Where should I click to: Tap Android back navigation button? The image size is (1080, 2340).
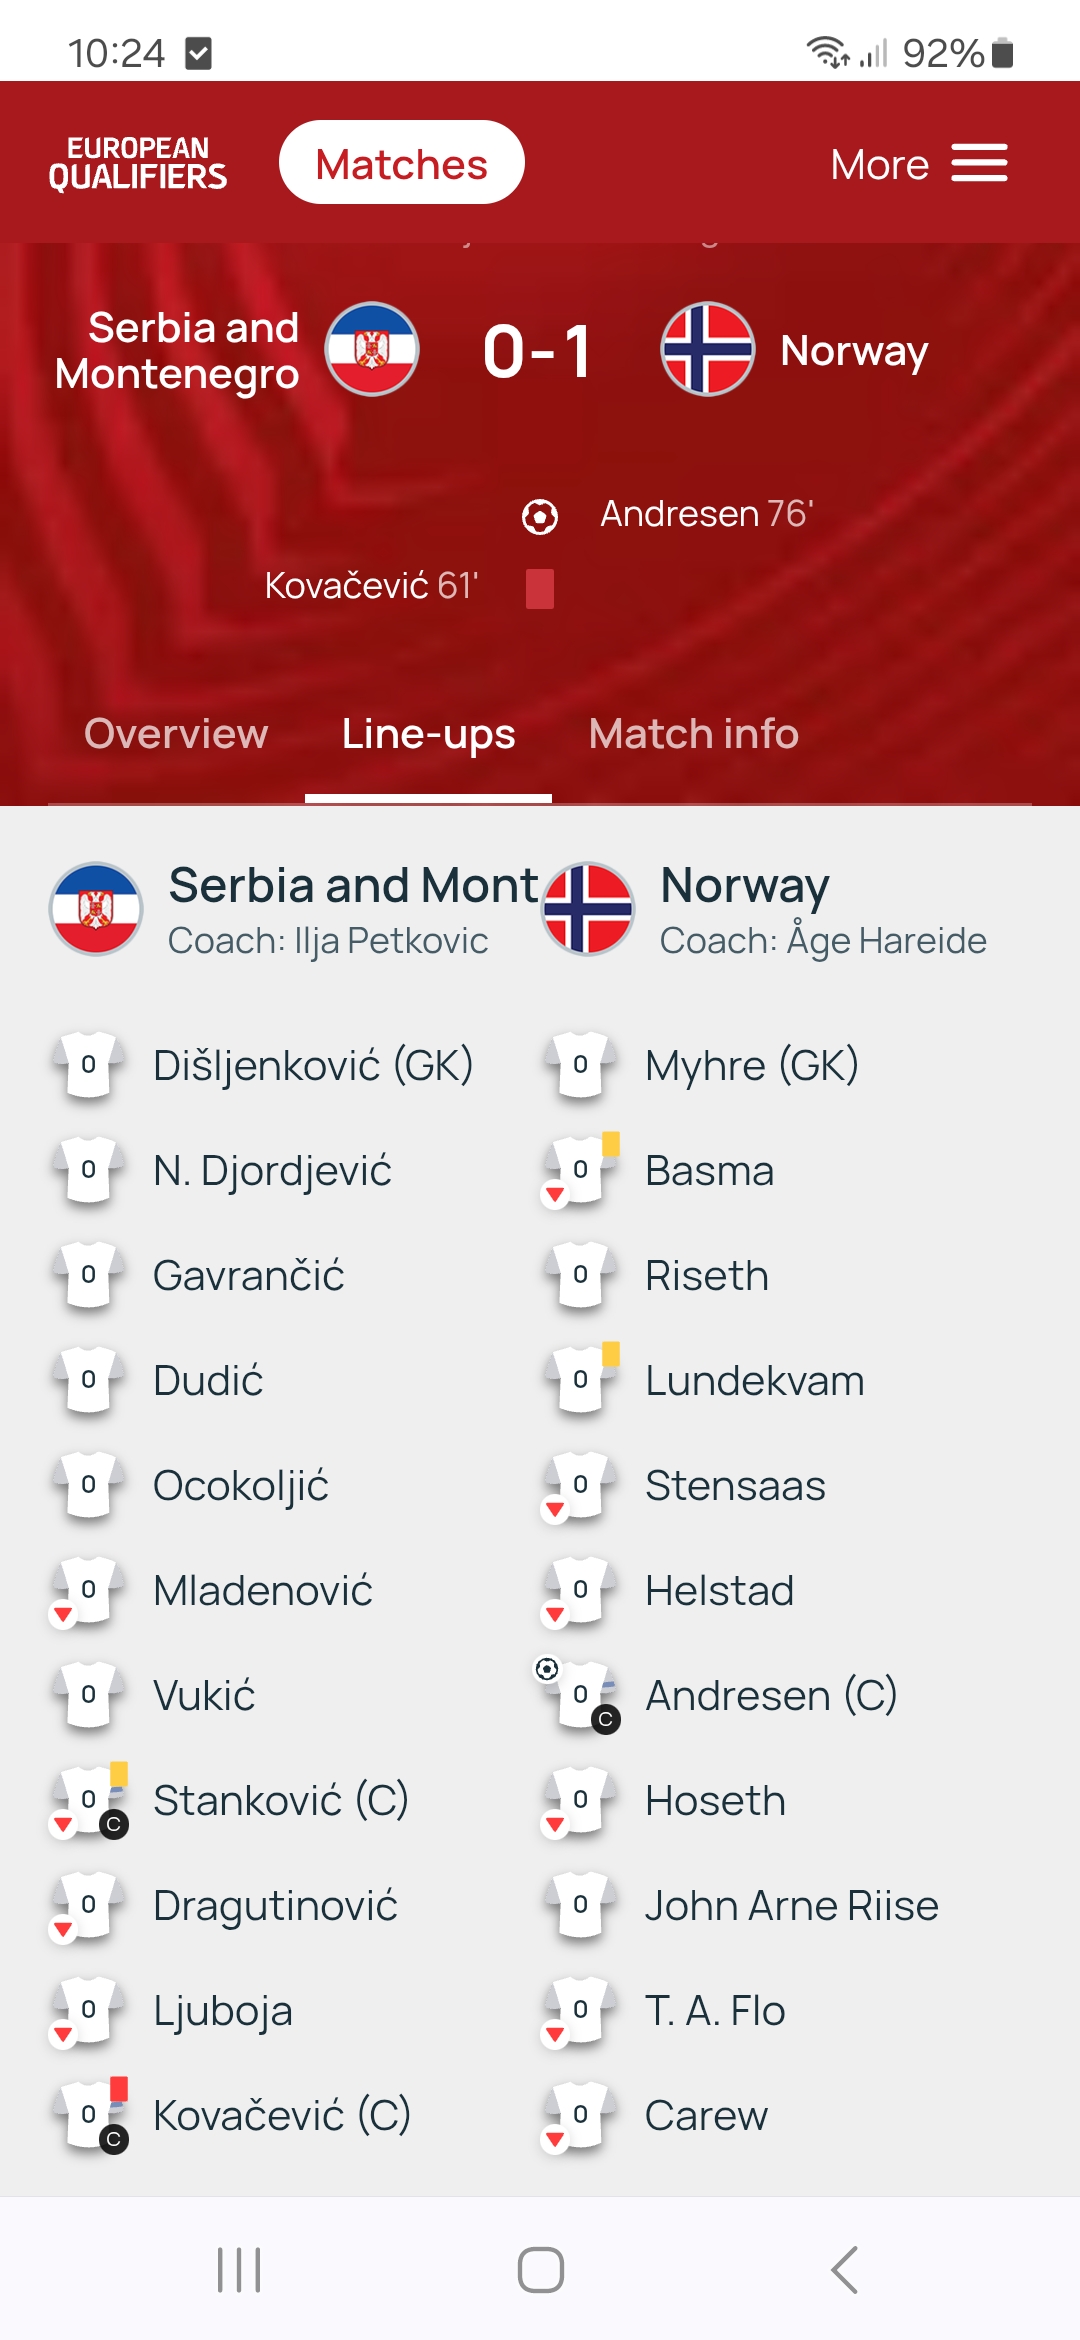[x=843, y=2269]
